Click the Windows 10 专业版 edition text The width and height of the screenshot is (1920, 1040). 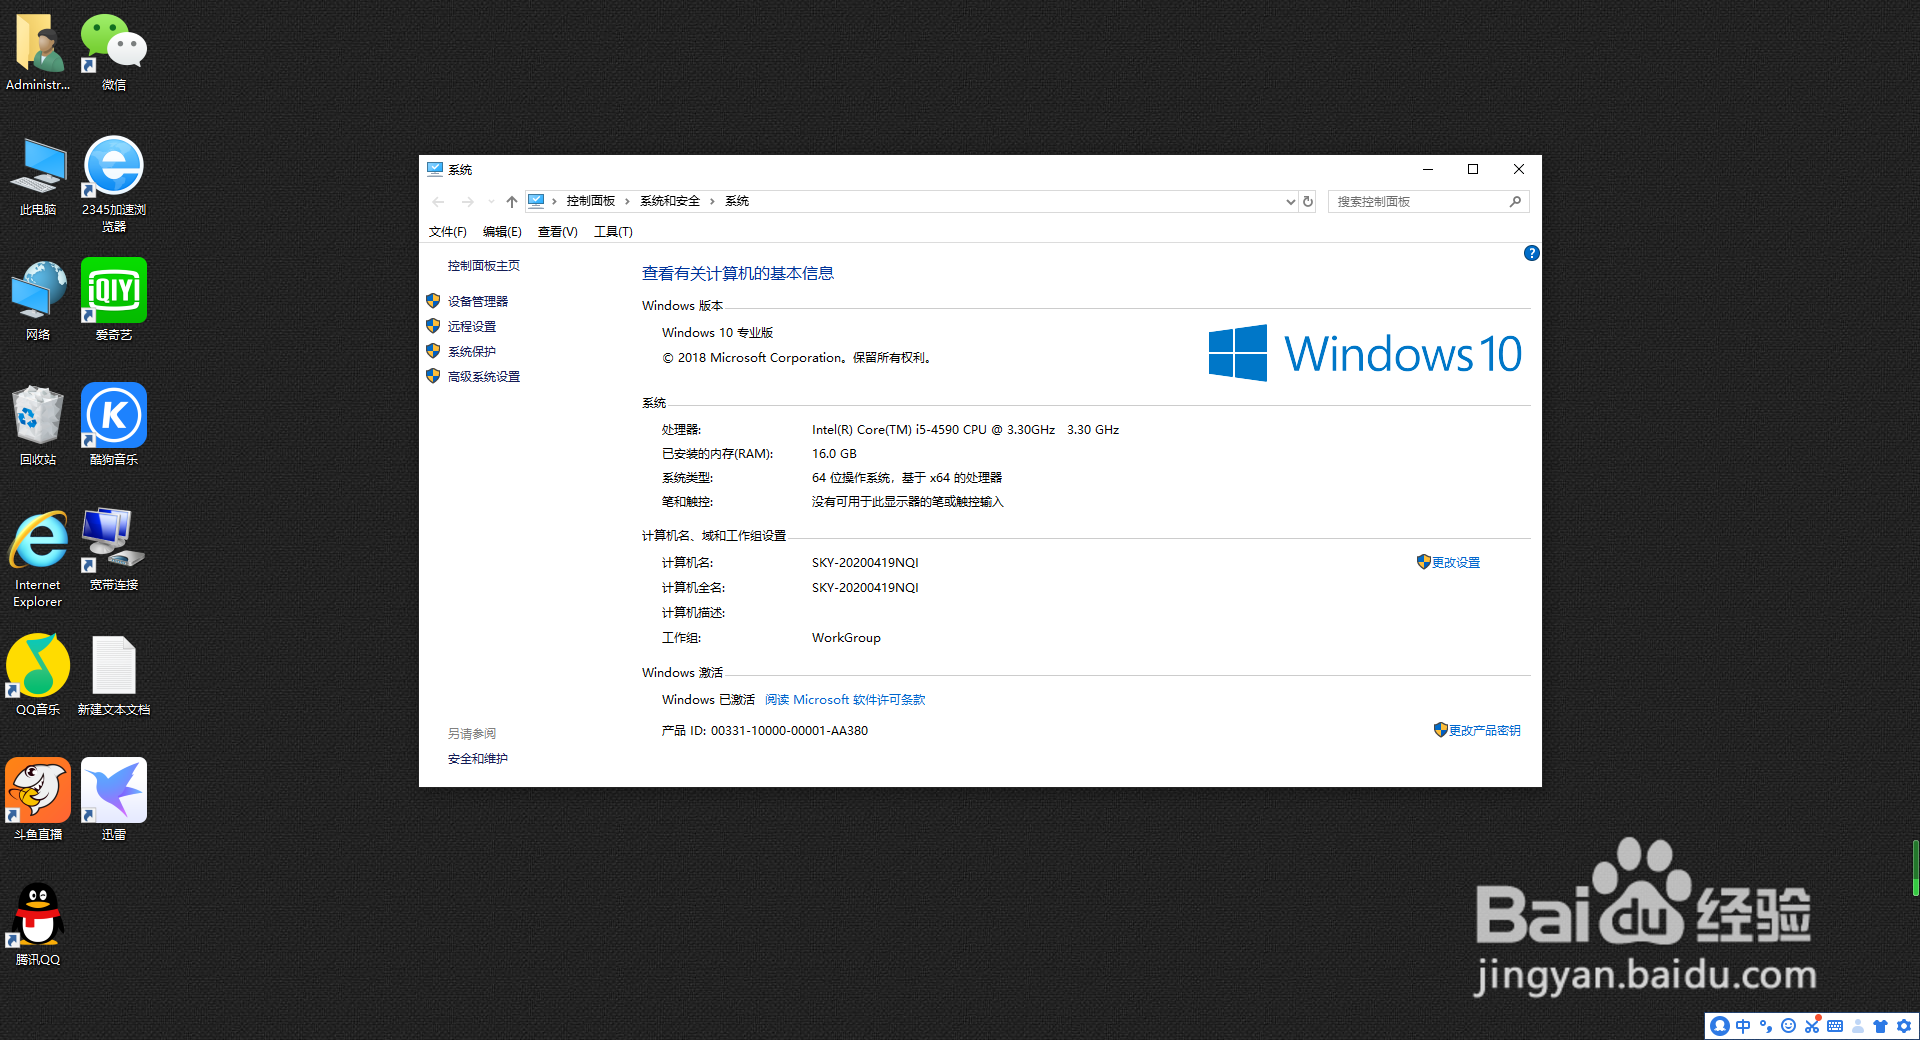(717, 333)
